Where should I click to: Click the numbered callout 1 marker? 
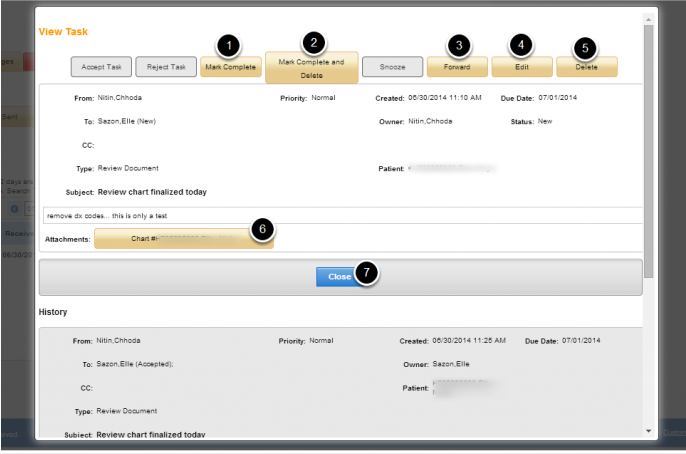click(229, 45)
